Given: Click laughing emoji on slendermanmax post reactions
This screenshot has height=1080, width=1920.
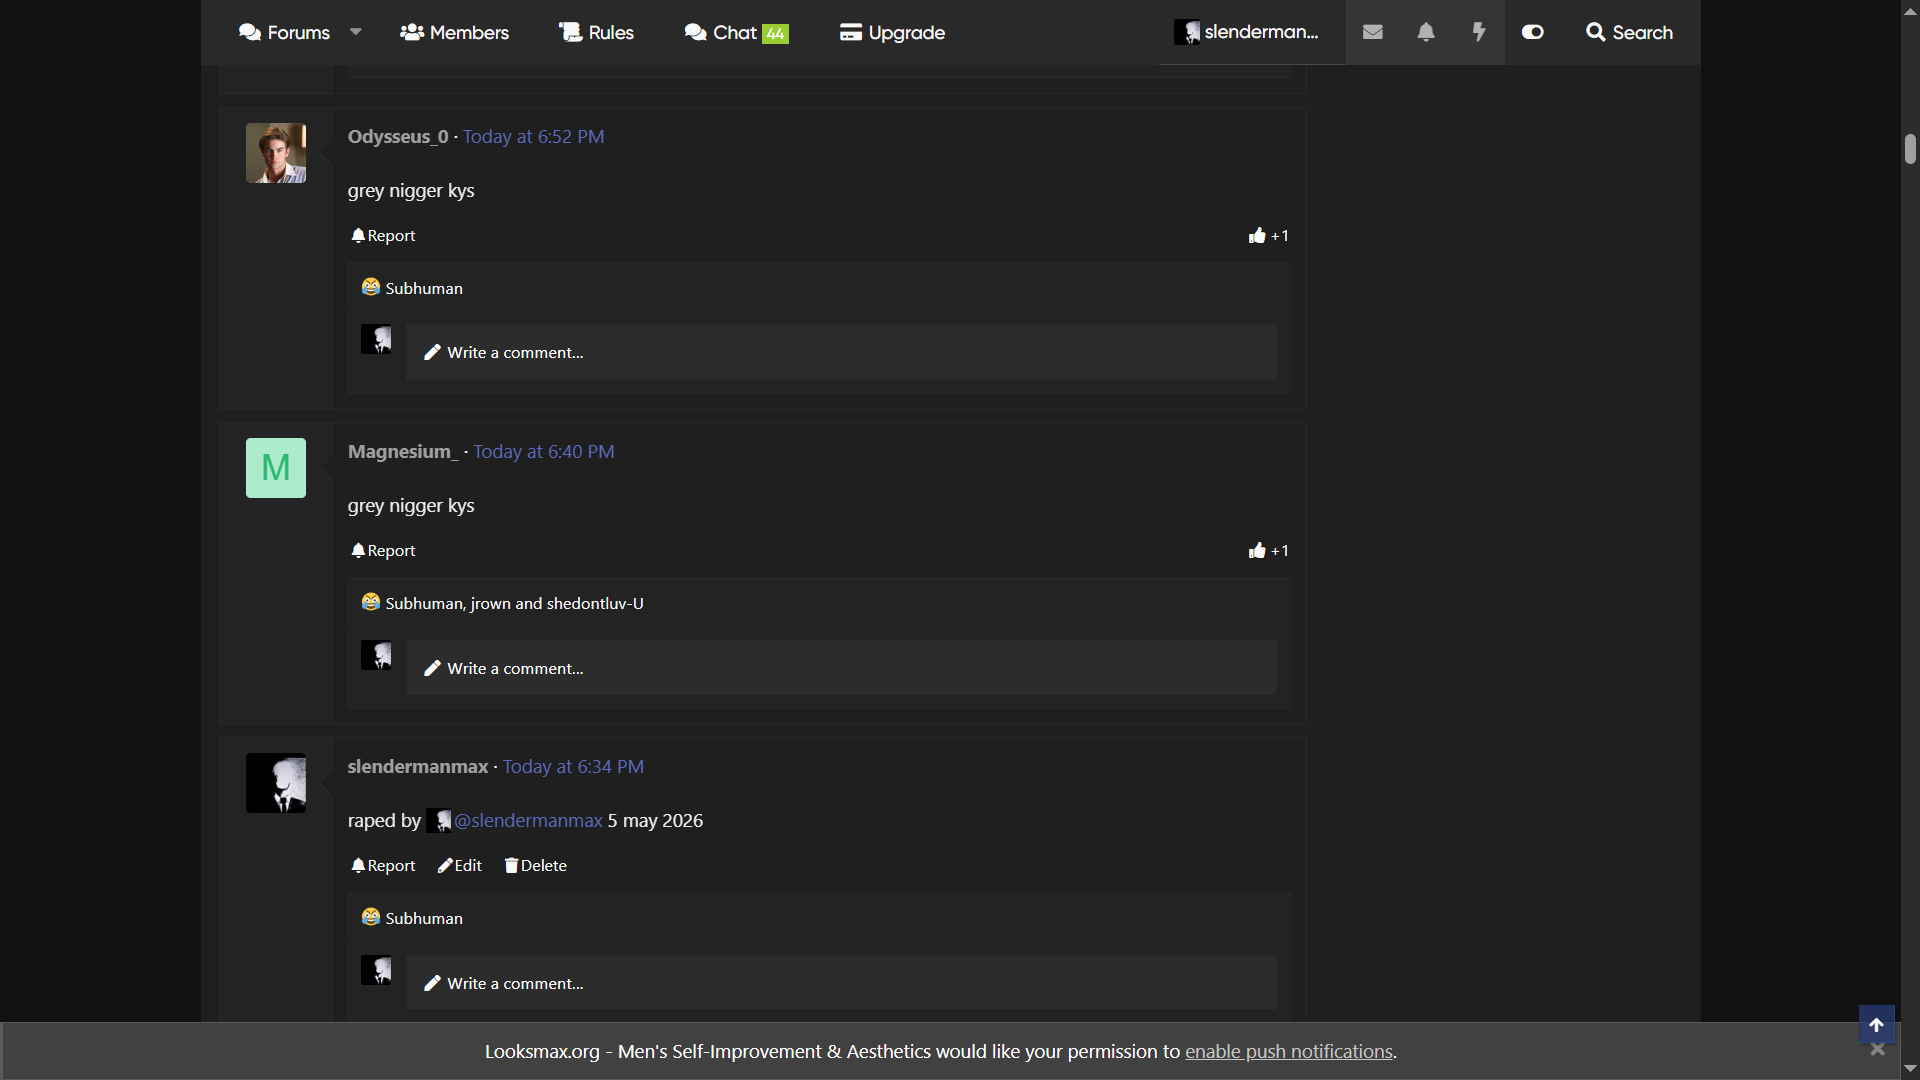Looking at the screenshot, I should click(370, 917).
